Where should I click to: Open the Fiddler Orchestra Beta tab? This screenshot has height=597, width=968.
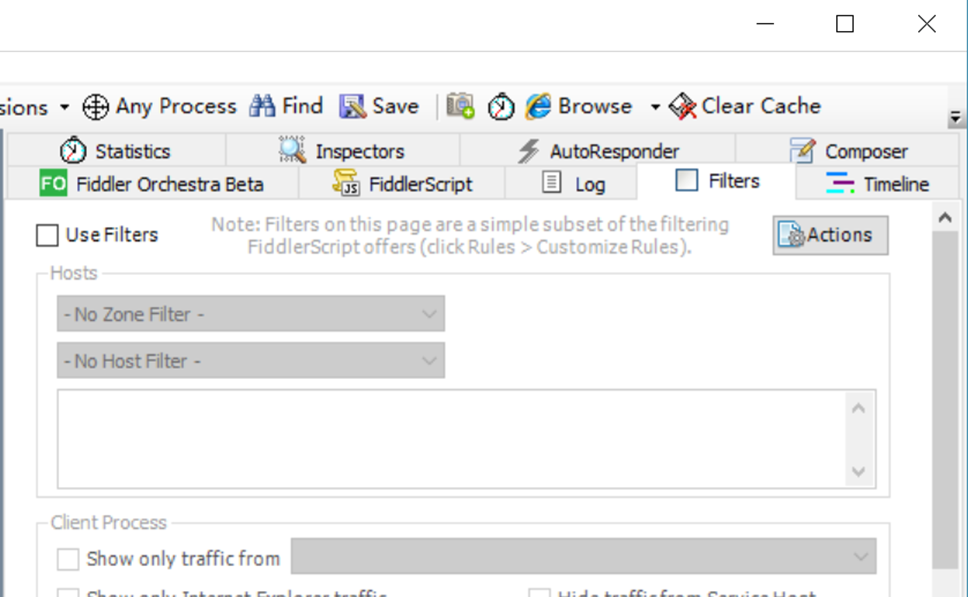coord(152,183)
